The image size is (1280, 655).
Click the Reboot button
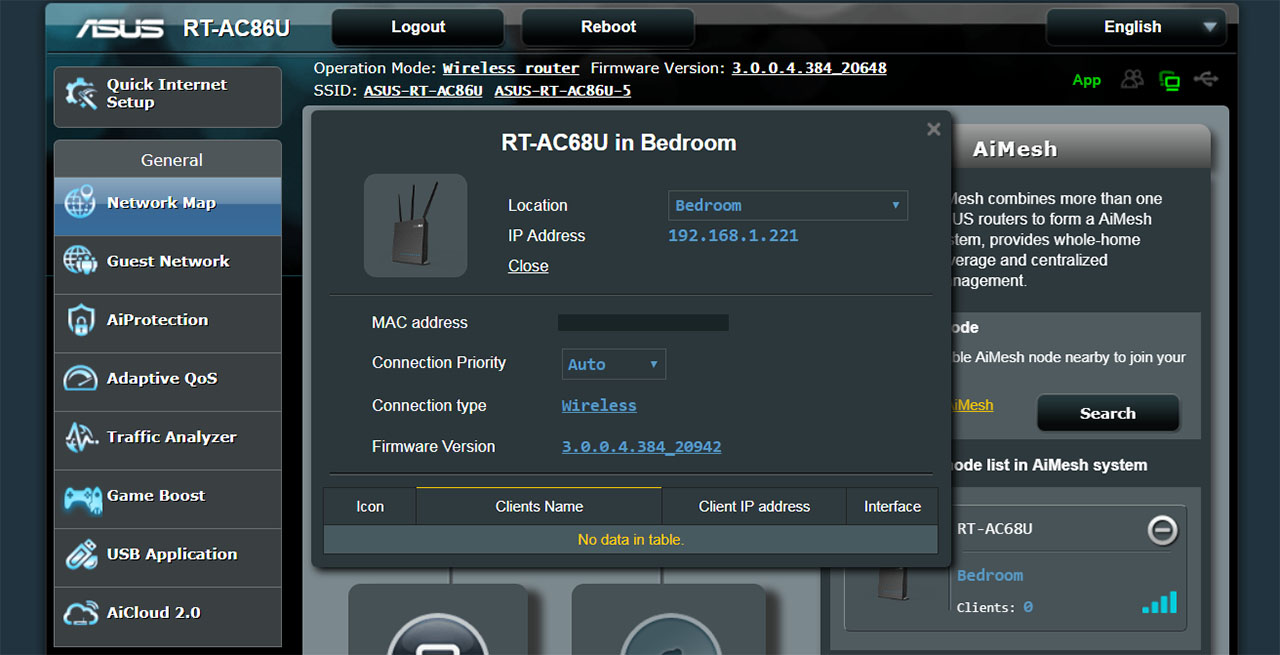[608, 27]
